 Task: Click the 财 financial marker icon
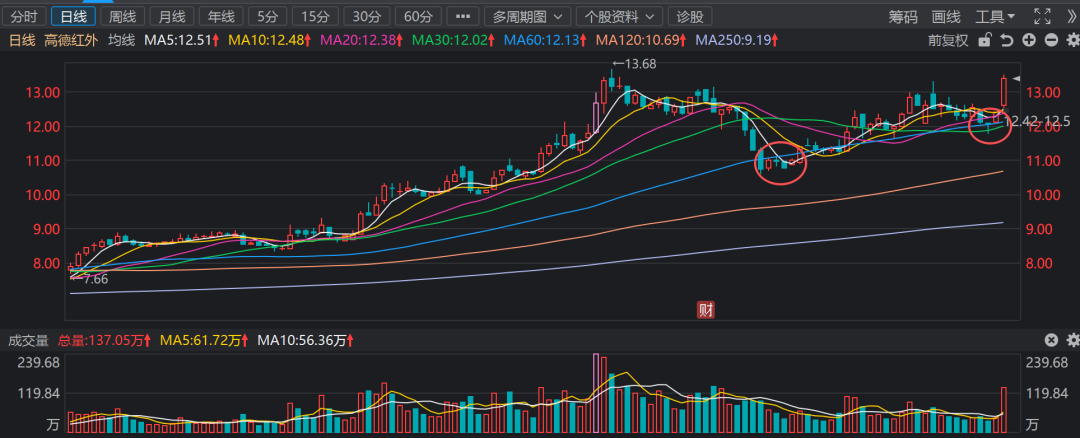(x=705, y=309)
